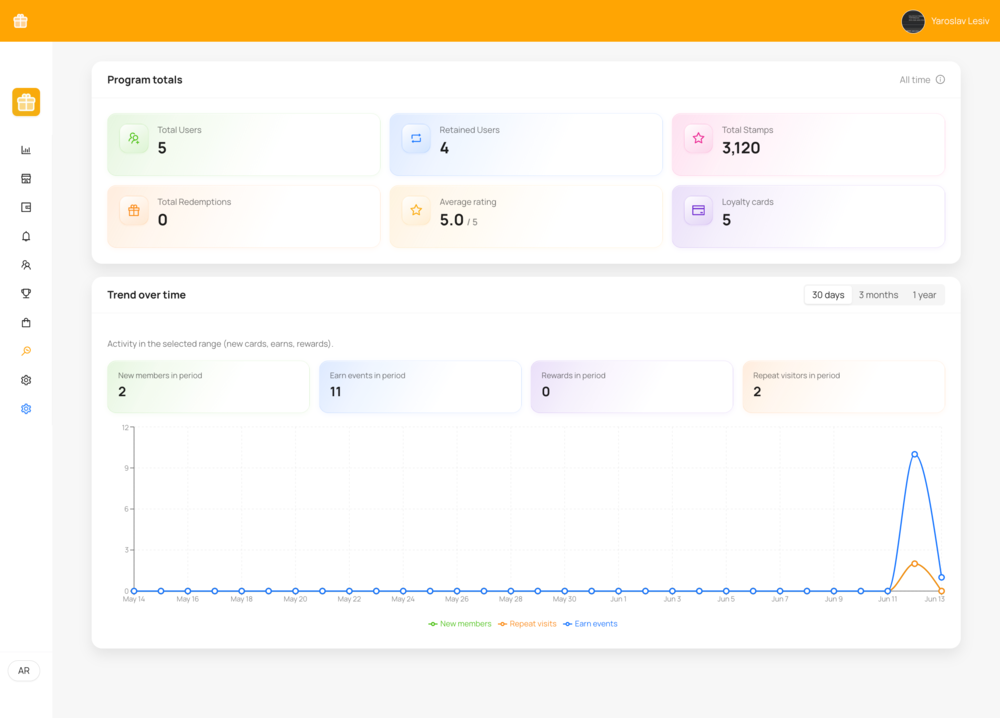Image resolution: width=1000 pixels, height=718 pixels.
Task: Select the 1 year range tab
Action: click(924, 295)
